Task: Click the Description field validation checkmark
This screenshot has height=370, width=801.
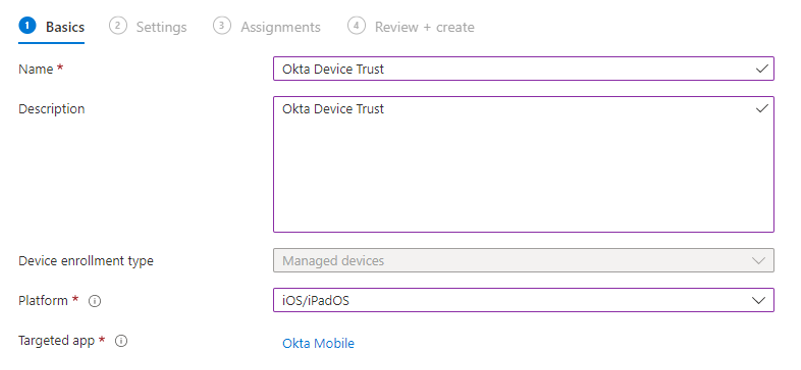Action: point(762,108)
